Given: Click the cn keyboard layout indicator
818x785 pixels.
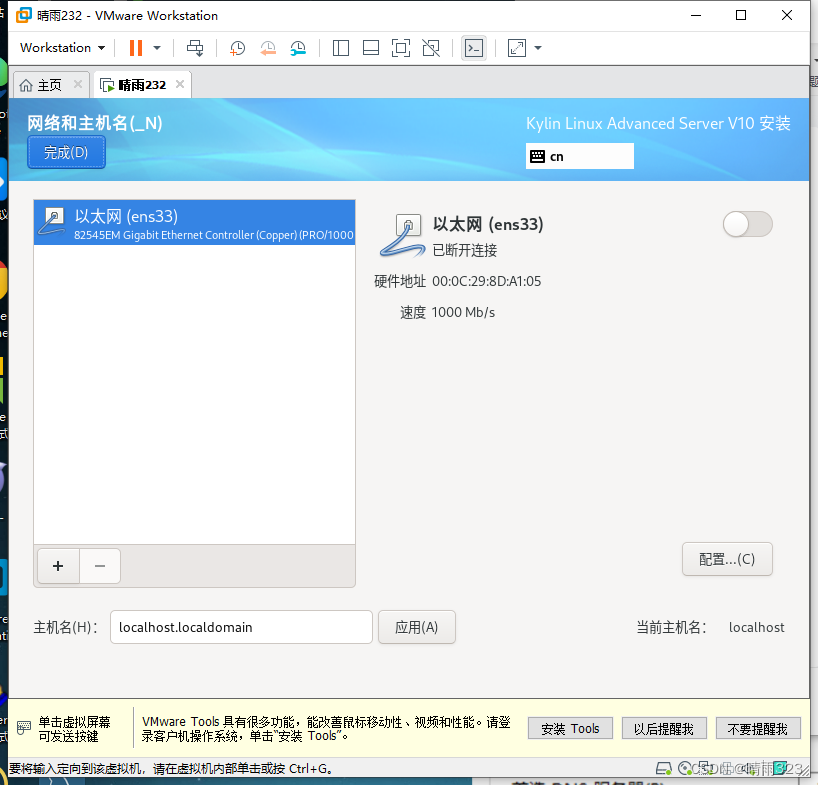Looking at the screenshot, I should [580, 156].
